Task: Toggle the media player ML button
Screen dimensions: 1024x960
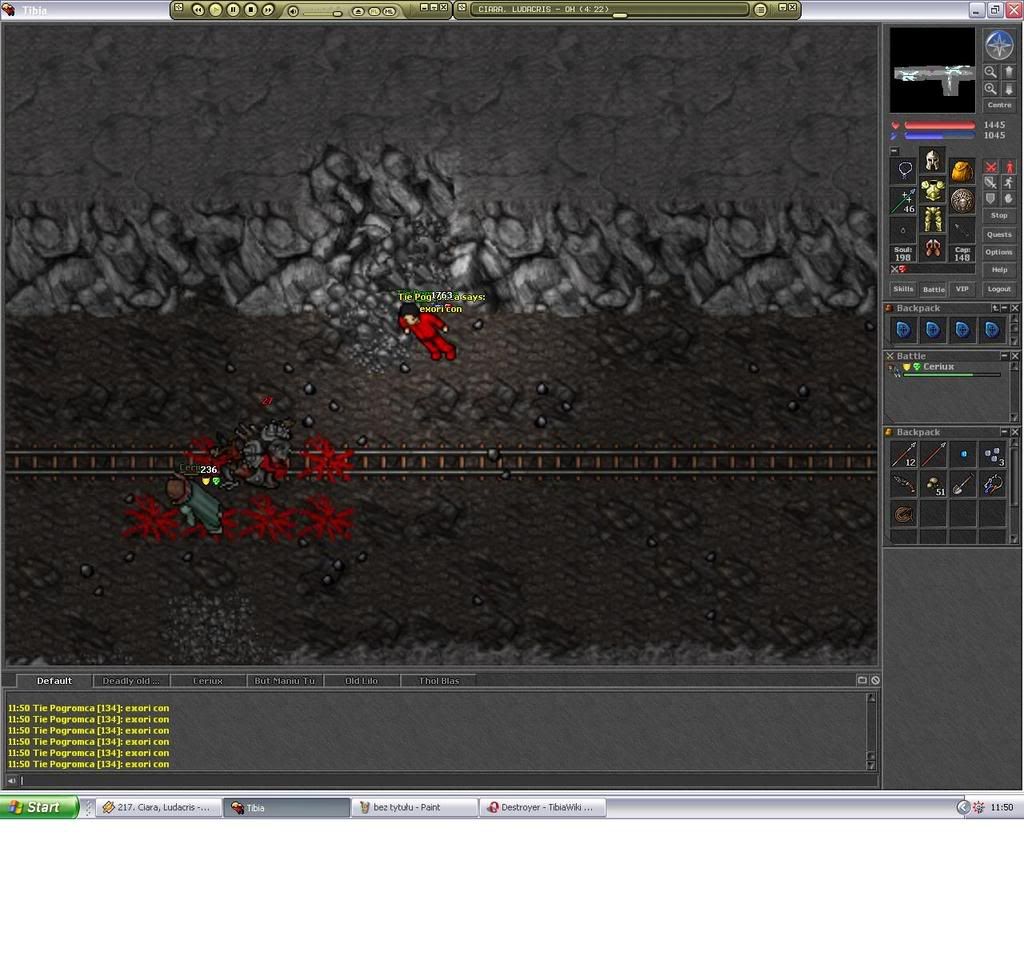Action: [389, 11]
